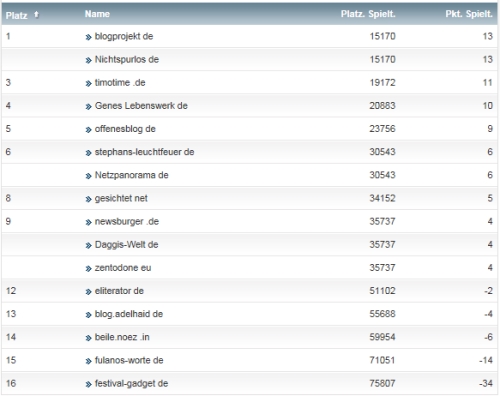Viewport: 500px width, 396px height.
Task: Open the blog.adelhaid de link
Action: click(x=129, y=314)
